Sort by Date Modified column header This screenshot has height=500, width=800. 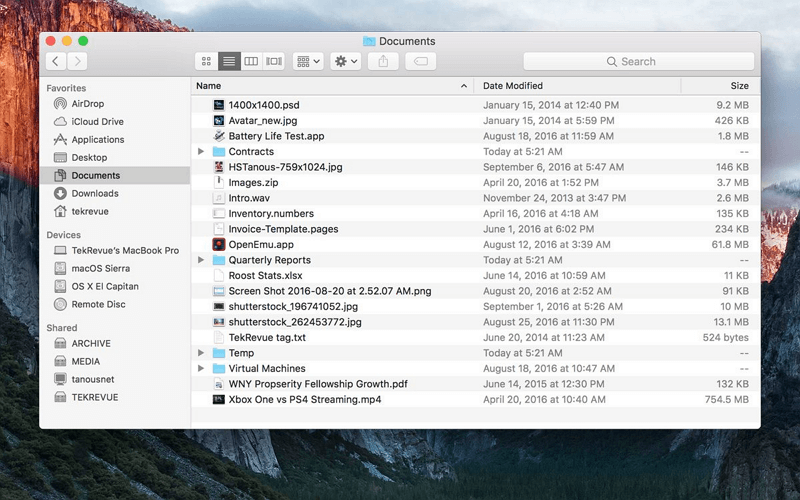[x=512, y=86]
